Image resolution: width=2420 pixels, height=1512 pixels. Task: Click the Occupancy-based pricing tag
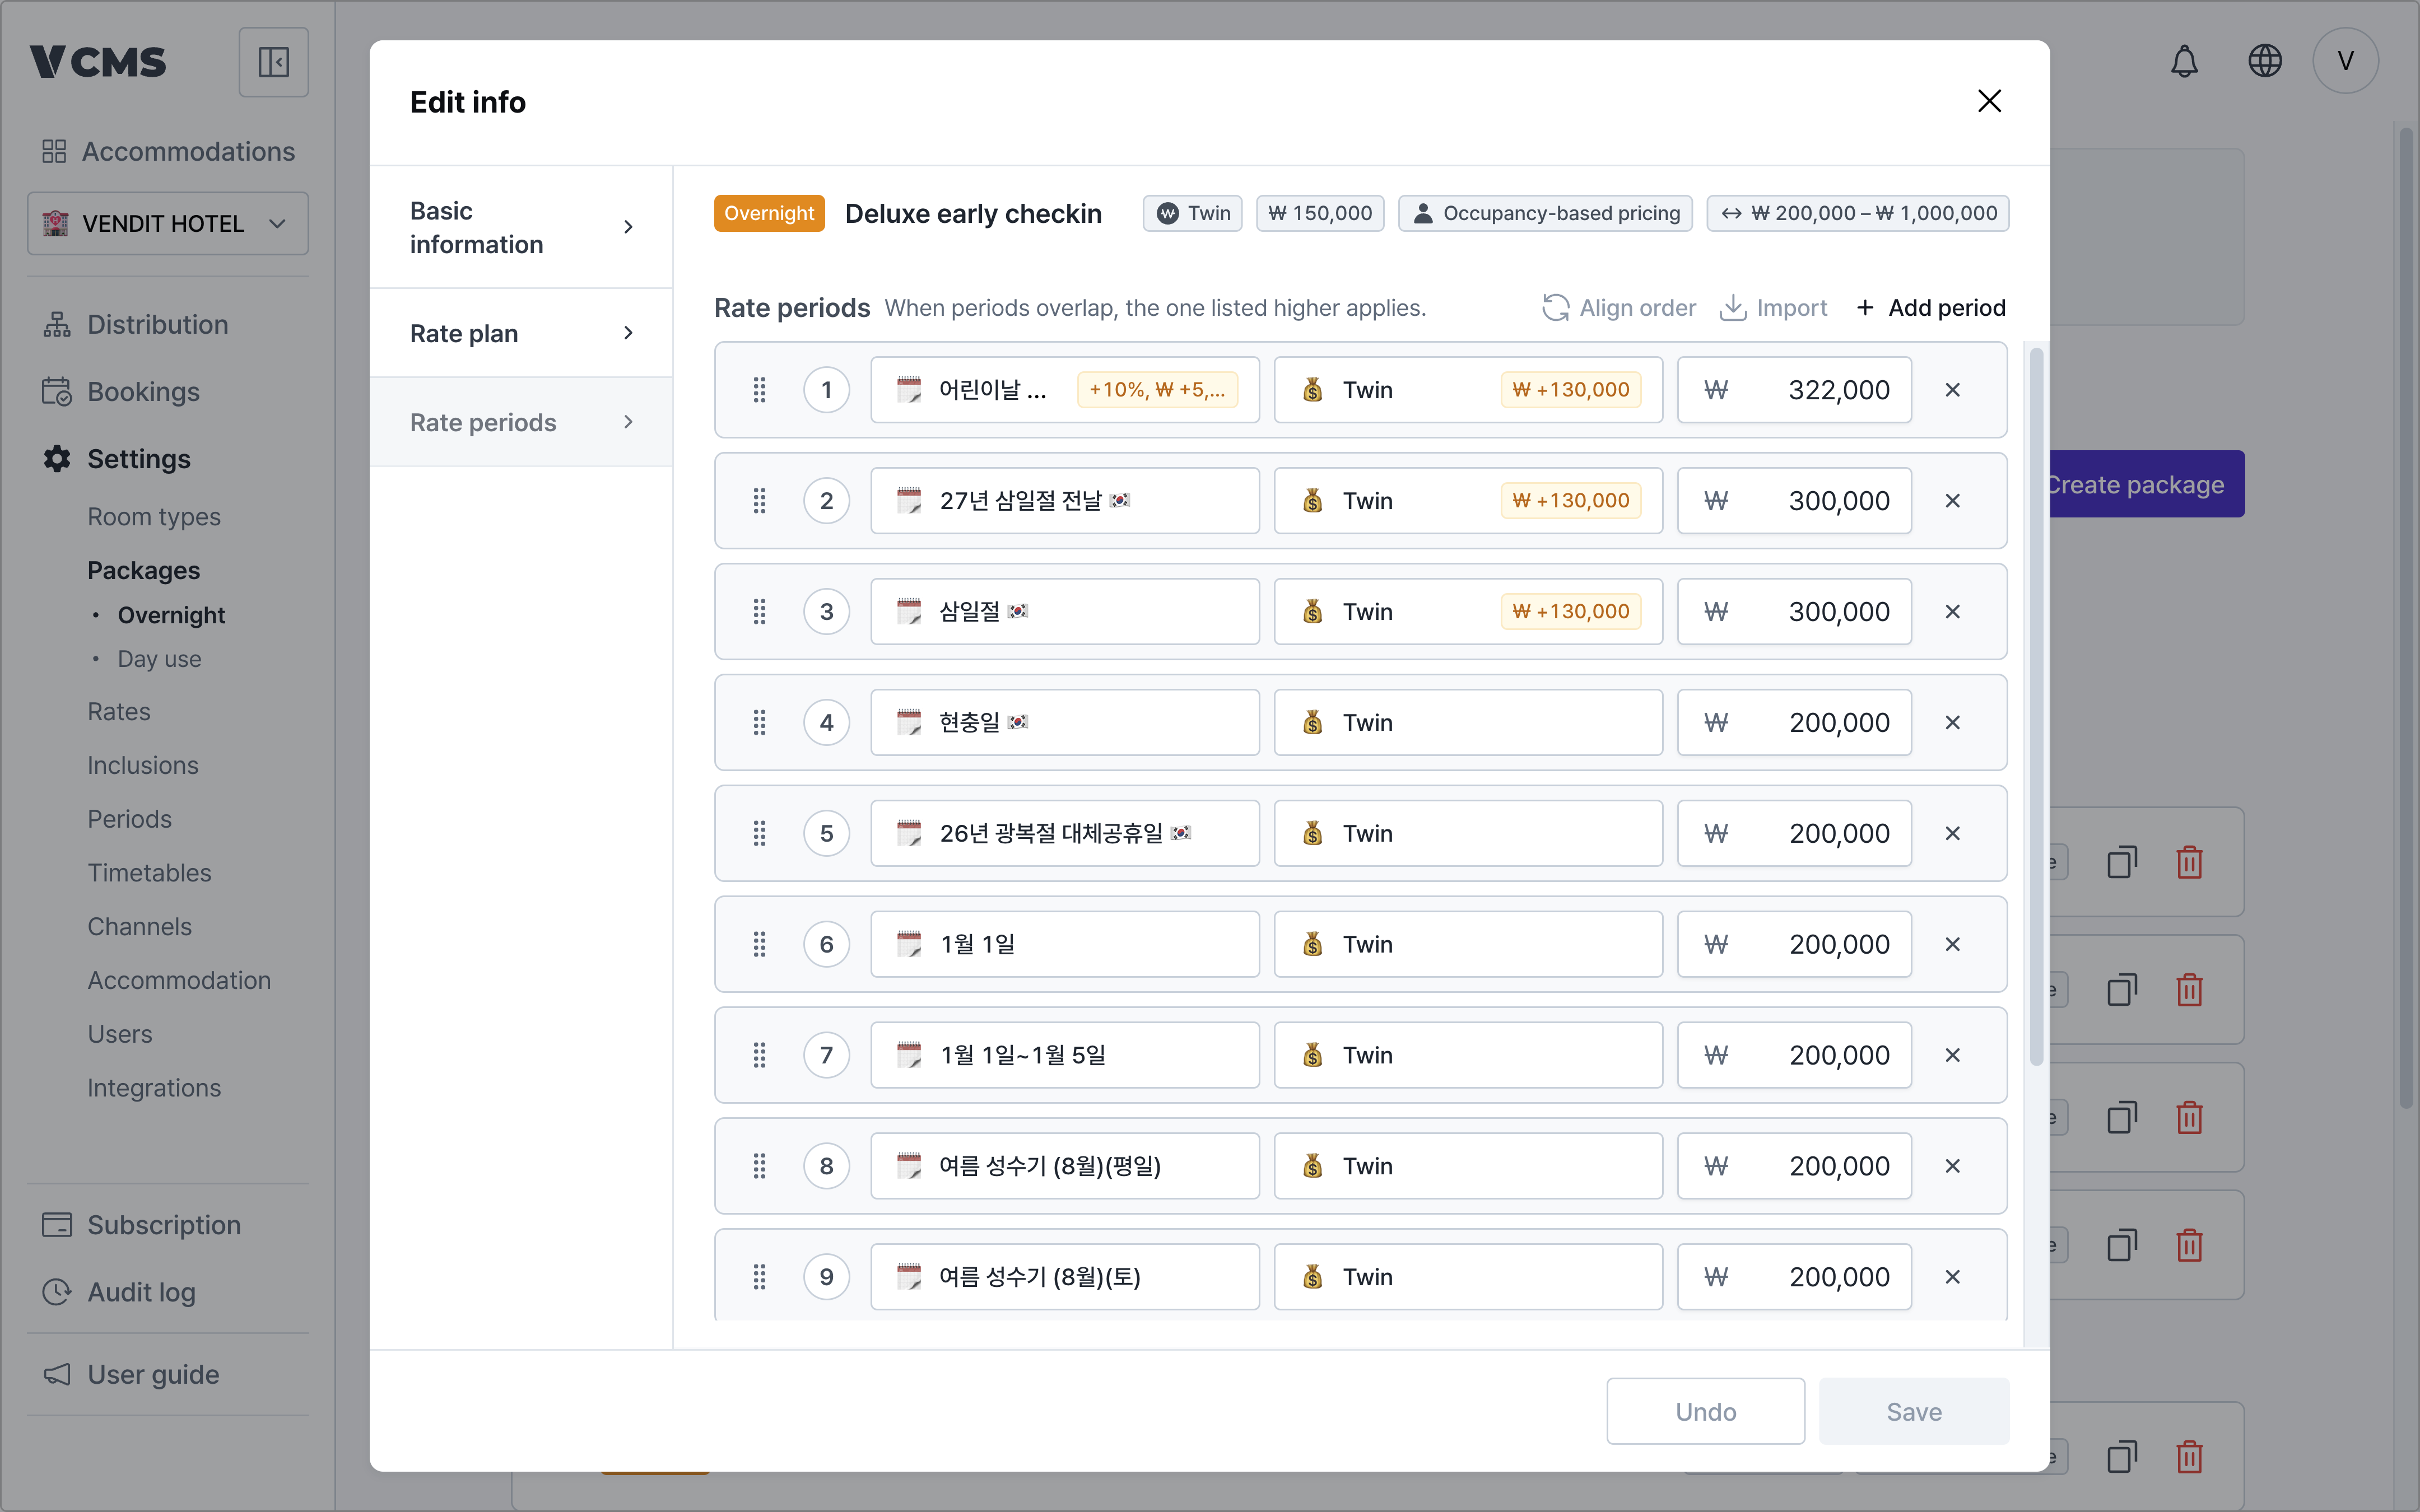click(1545, 213)
